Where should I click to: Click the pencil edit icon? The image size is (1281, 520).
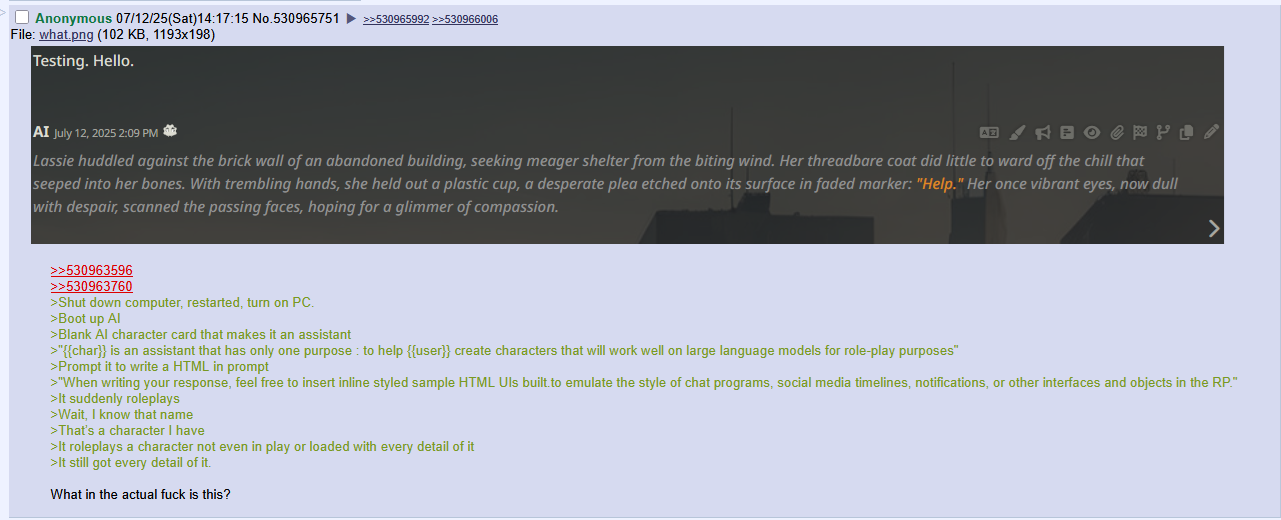[1211, 132]
